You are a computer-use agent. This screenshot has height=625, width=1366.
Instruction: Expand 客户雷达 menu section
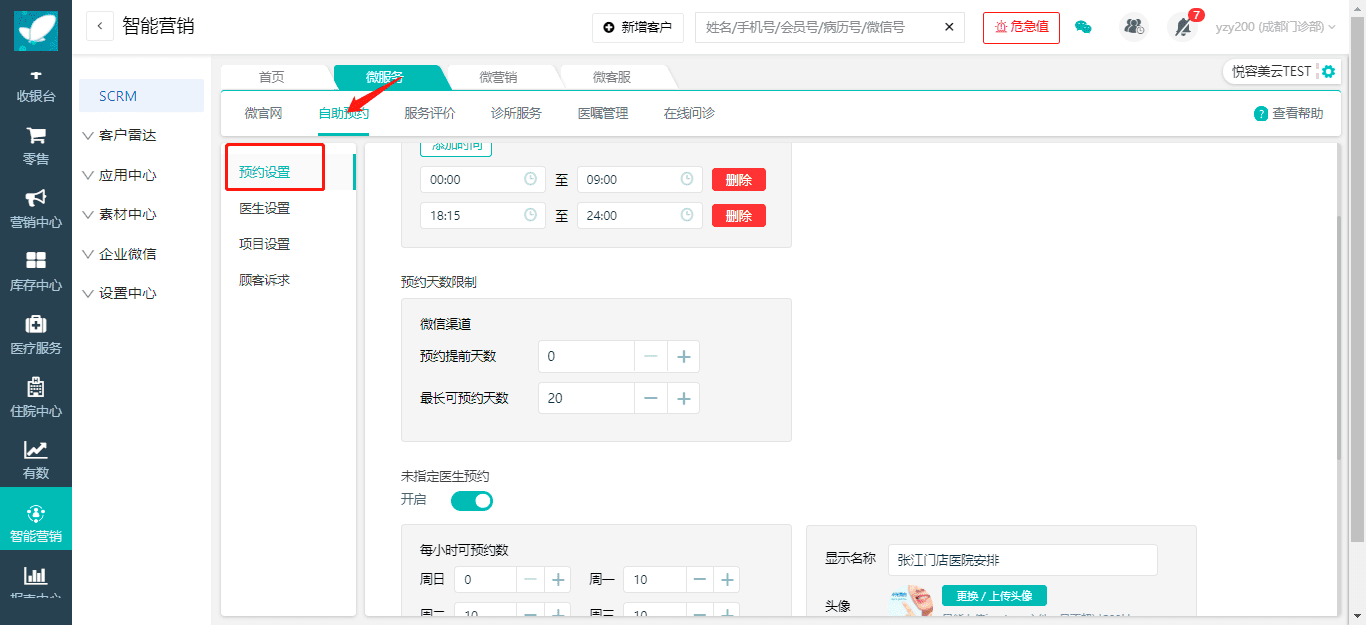point(127,136)
